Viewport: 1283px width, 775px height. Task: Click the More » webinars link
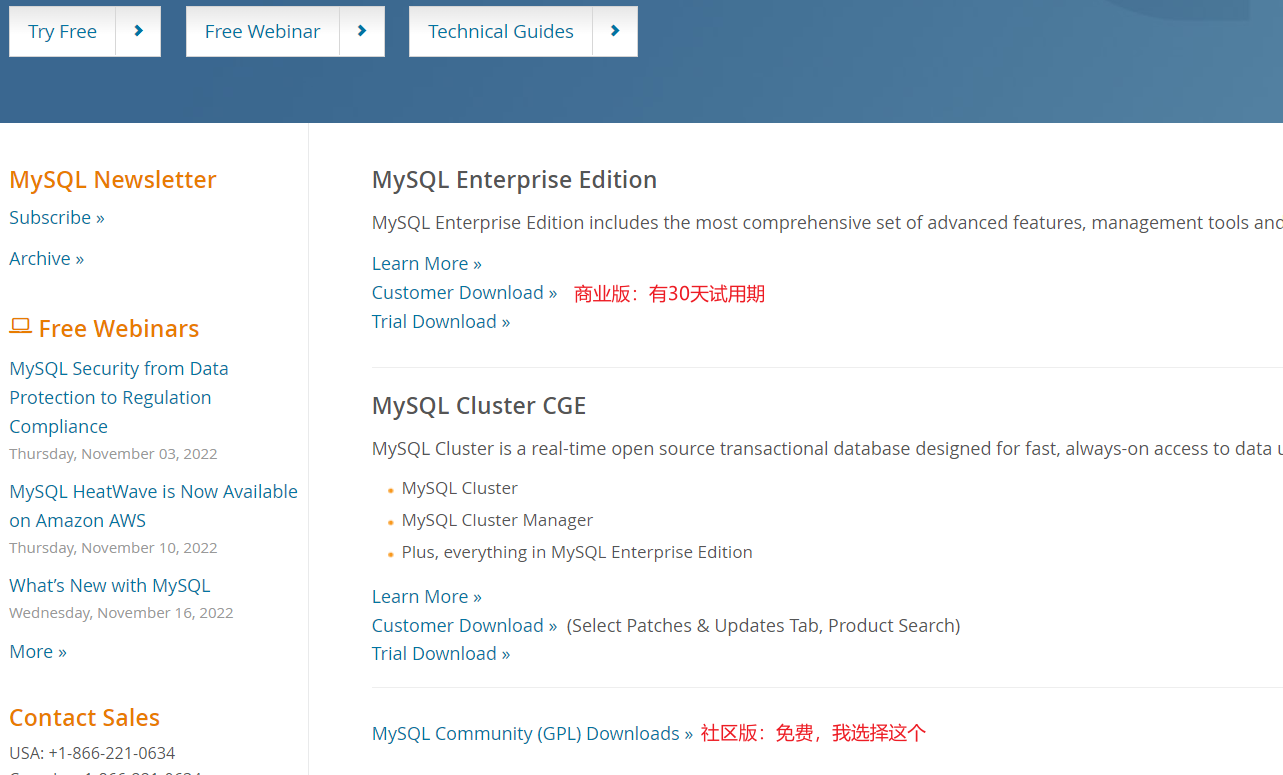tap(38, 652)
